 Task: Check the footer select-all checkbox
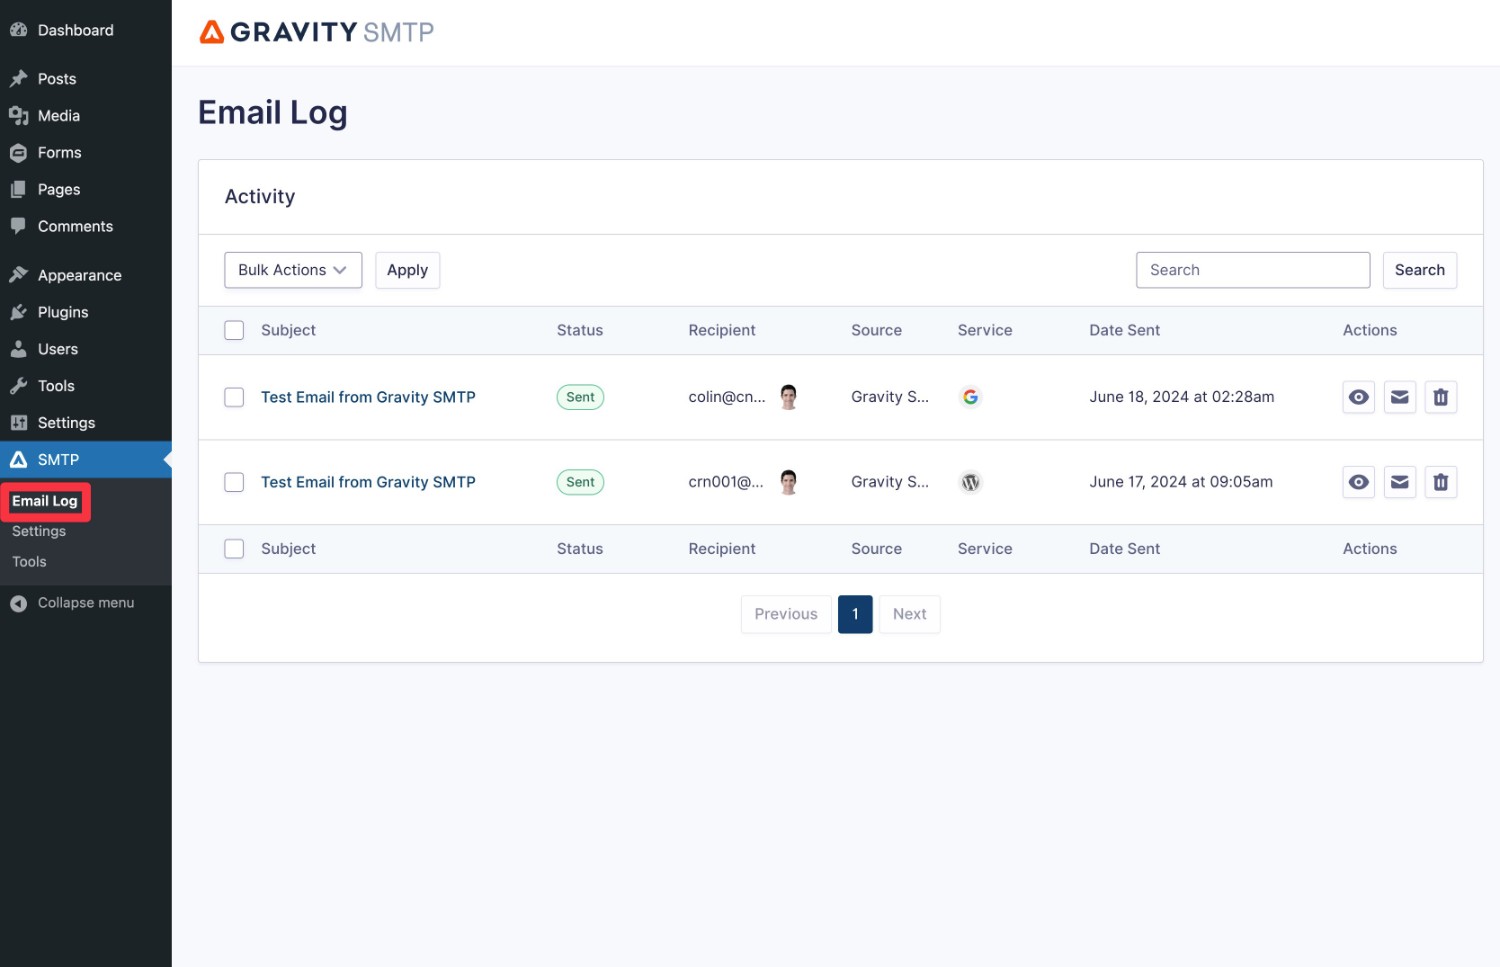point(234,549)
